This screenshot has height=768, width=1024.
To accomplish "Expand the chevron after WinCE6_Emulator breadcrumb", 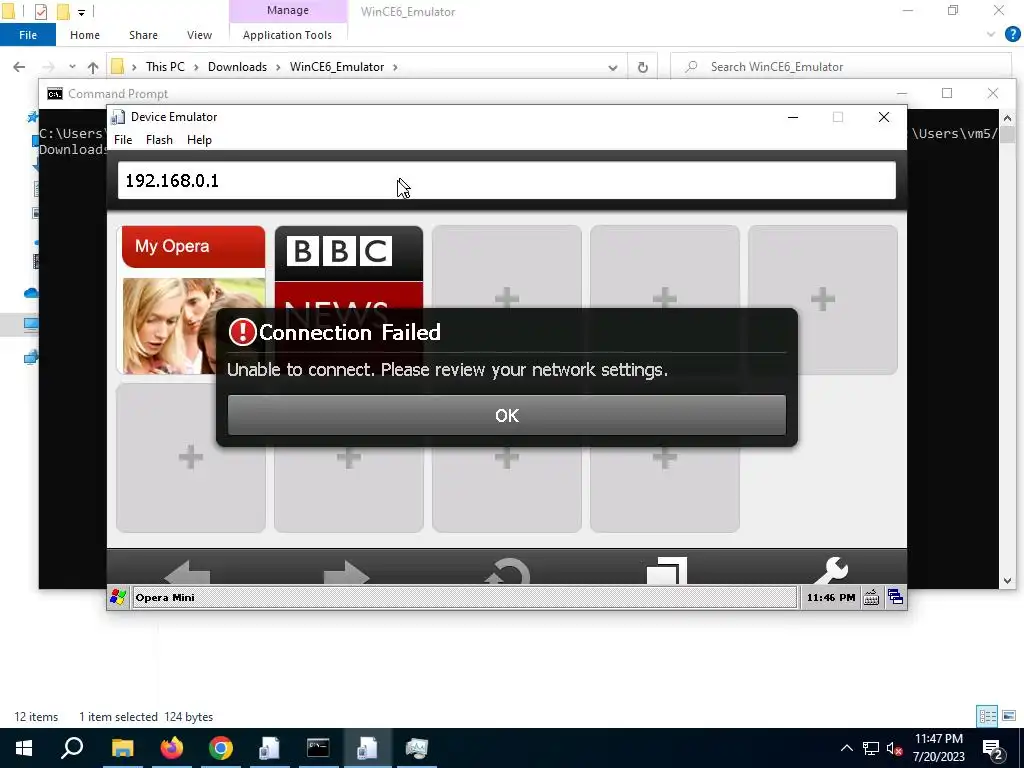I will click(395, 67).
